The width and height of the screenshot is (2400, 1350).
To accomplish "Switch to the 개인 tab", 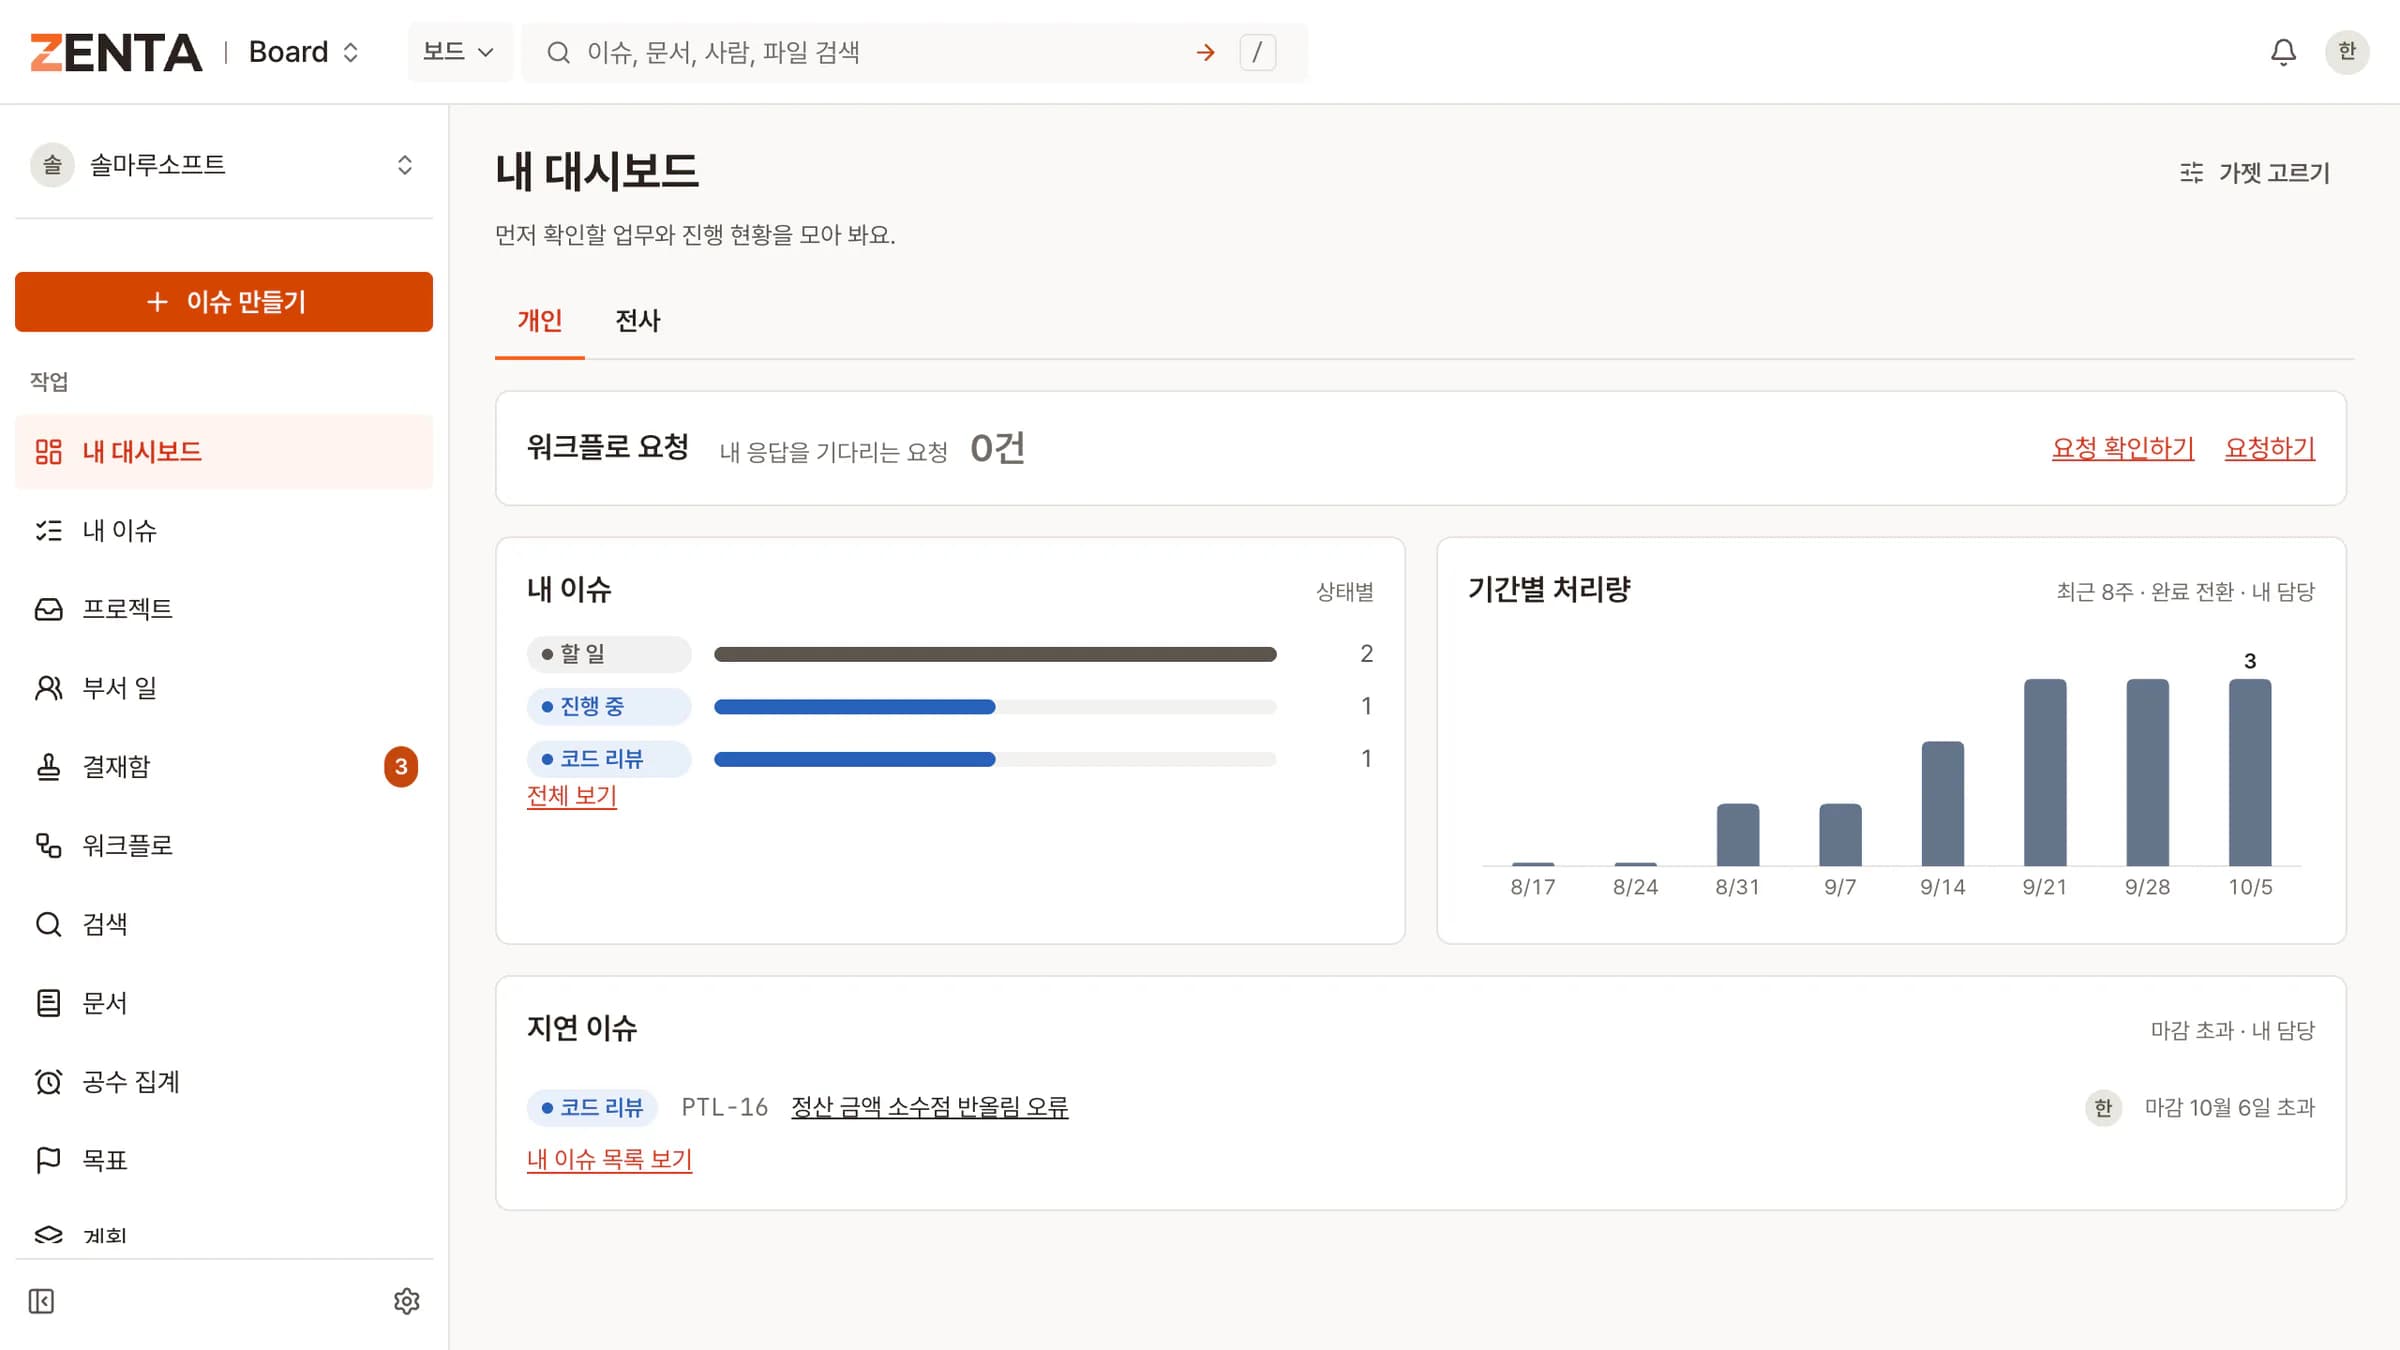I will (x=539, y=321).
